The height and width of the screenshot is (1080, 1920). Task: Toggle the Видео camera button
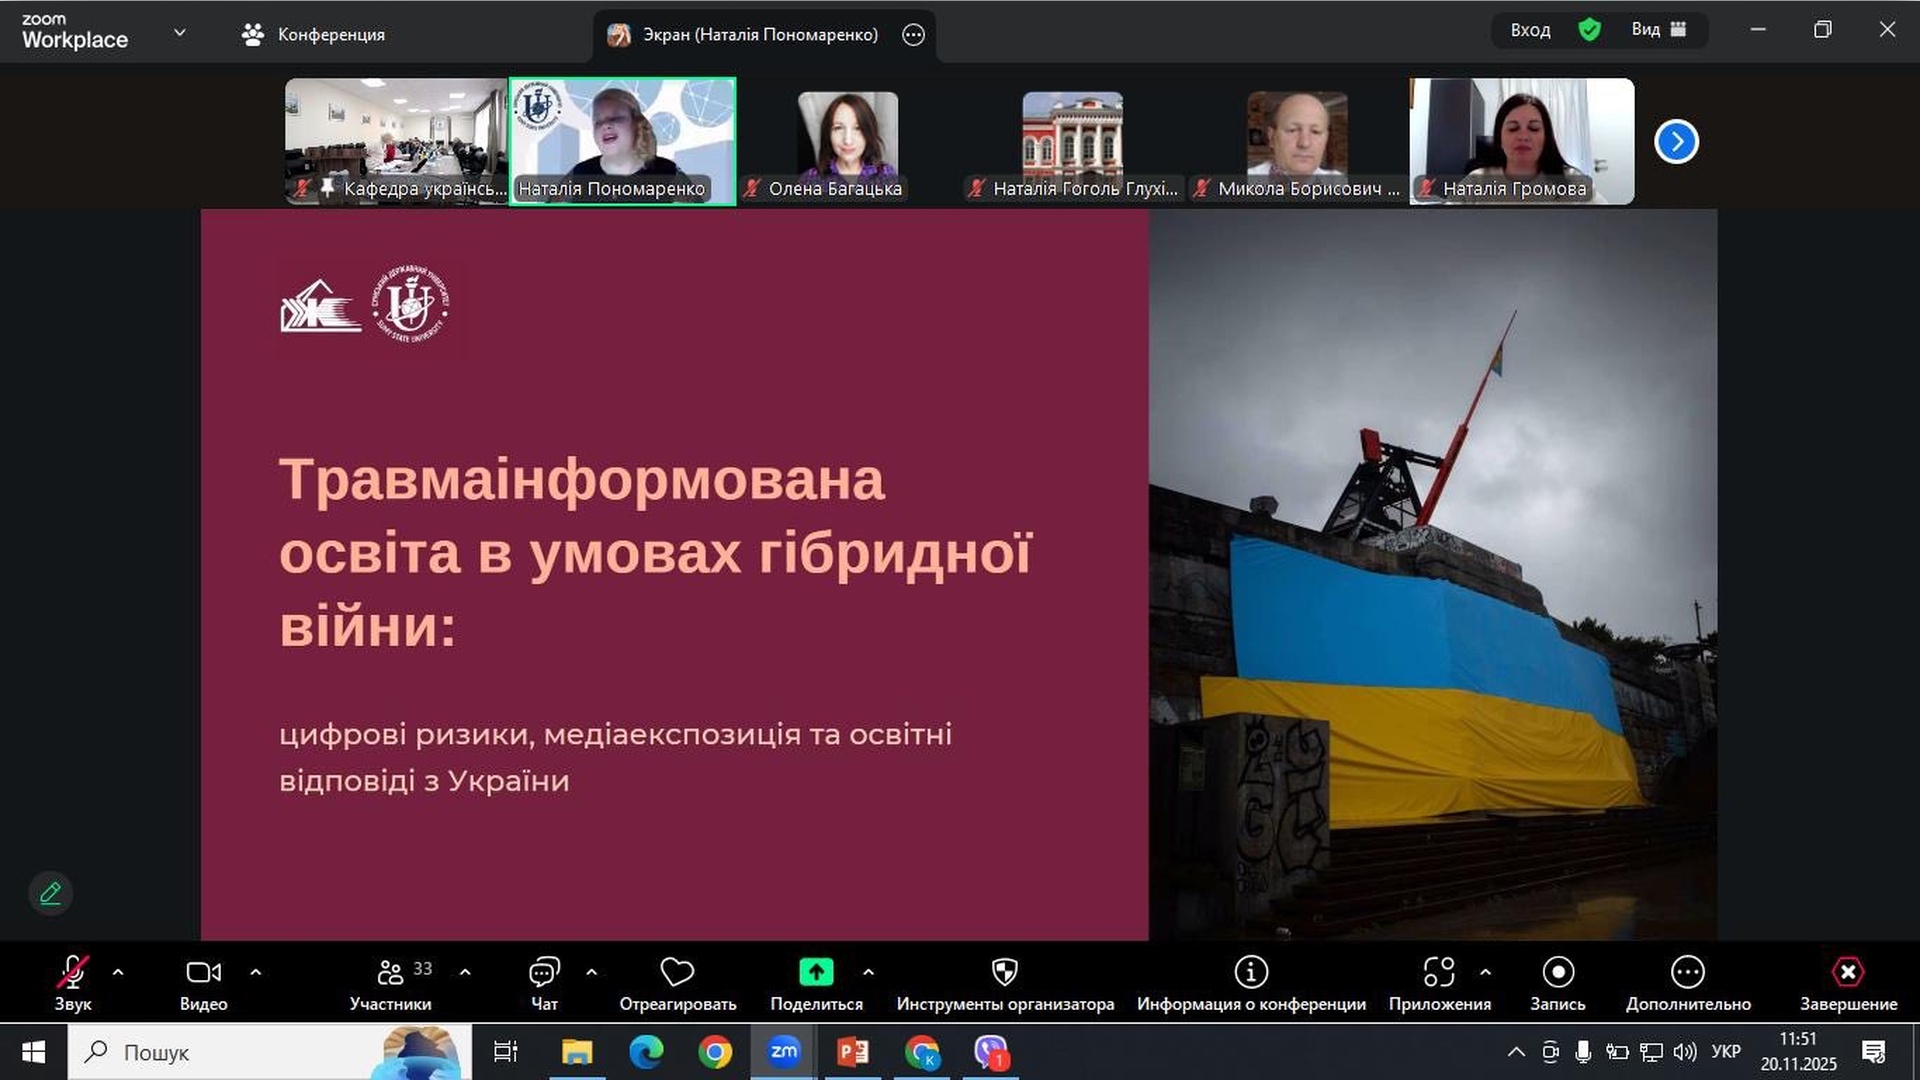point(203,972)
